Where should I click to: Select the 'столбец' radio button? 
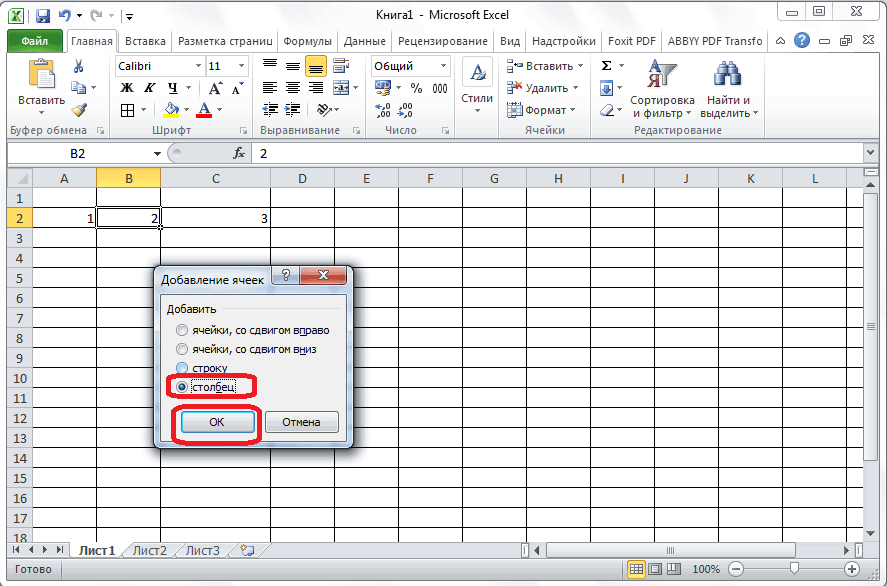(x=181, y=387)
